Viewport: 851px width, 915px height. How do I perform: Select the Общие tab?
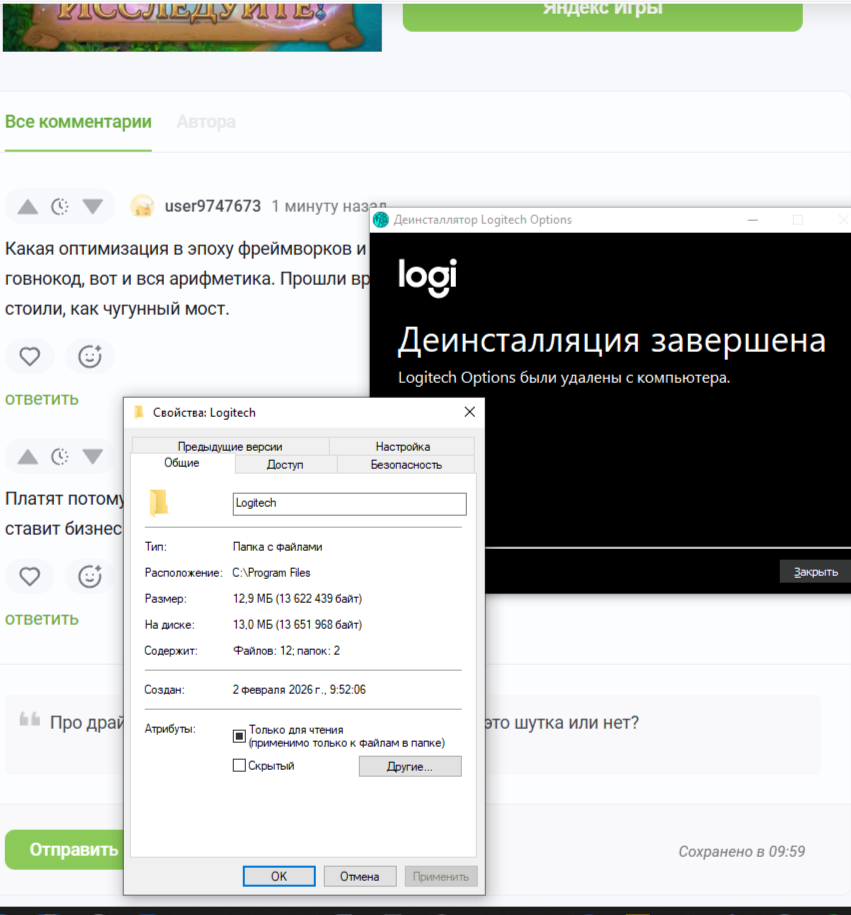click(x=182, y=463)
